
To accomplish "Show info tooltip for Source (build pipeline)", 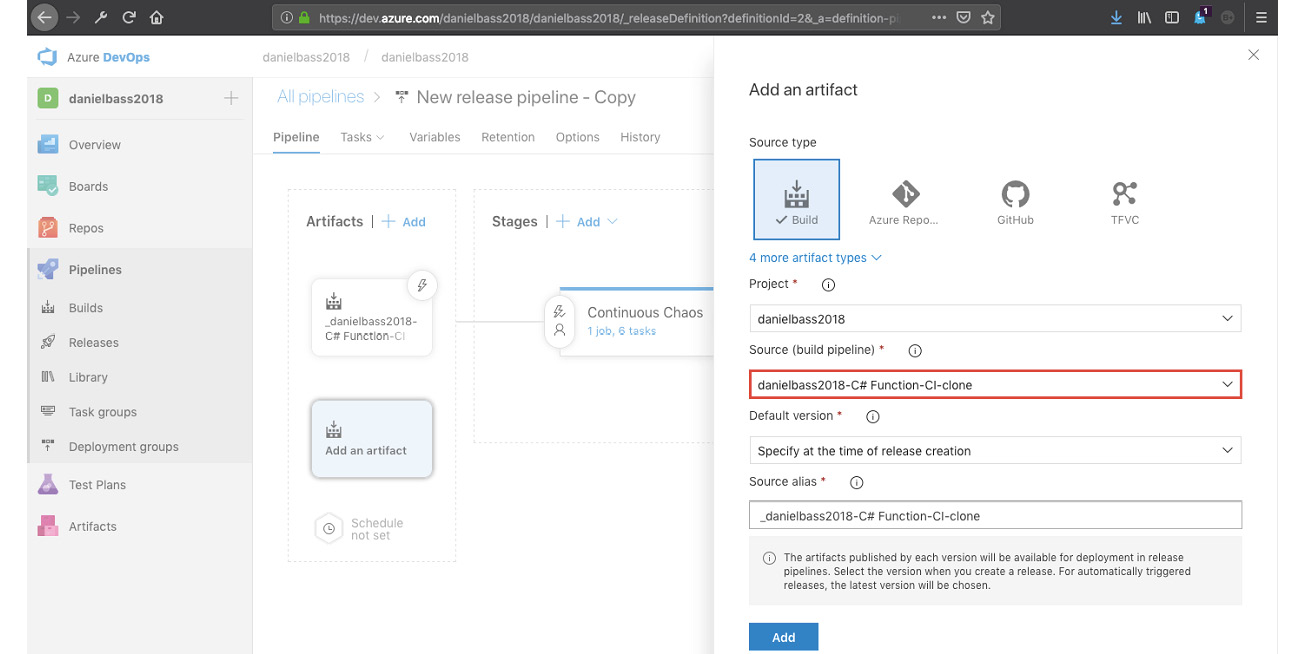I will tap(914, 351).
